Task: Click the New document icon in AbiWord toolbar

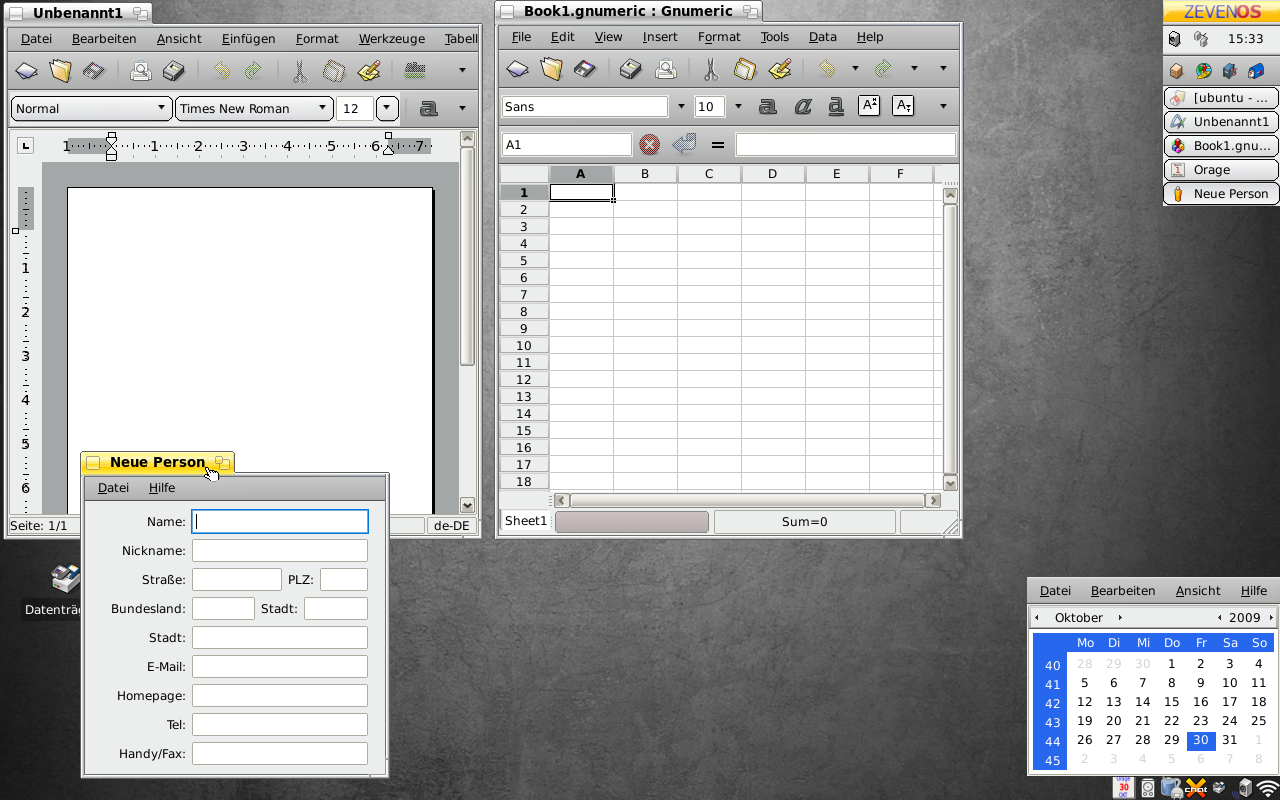Action: [x=27, y=71]
